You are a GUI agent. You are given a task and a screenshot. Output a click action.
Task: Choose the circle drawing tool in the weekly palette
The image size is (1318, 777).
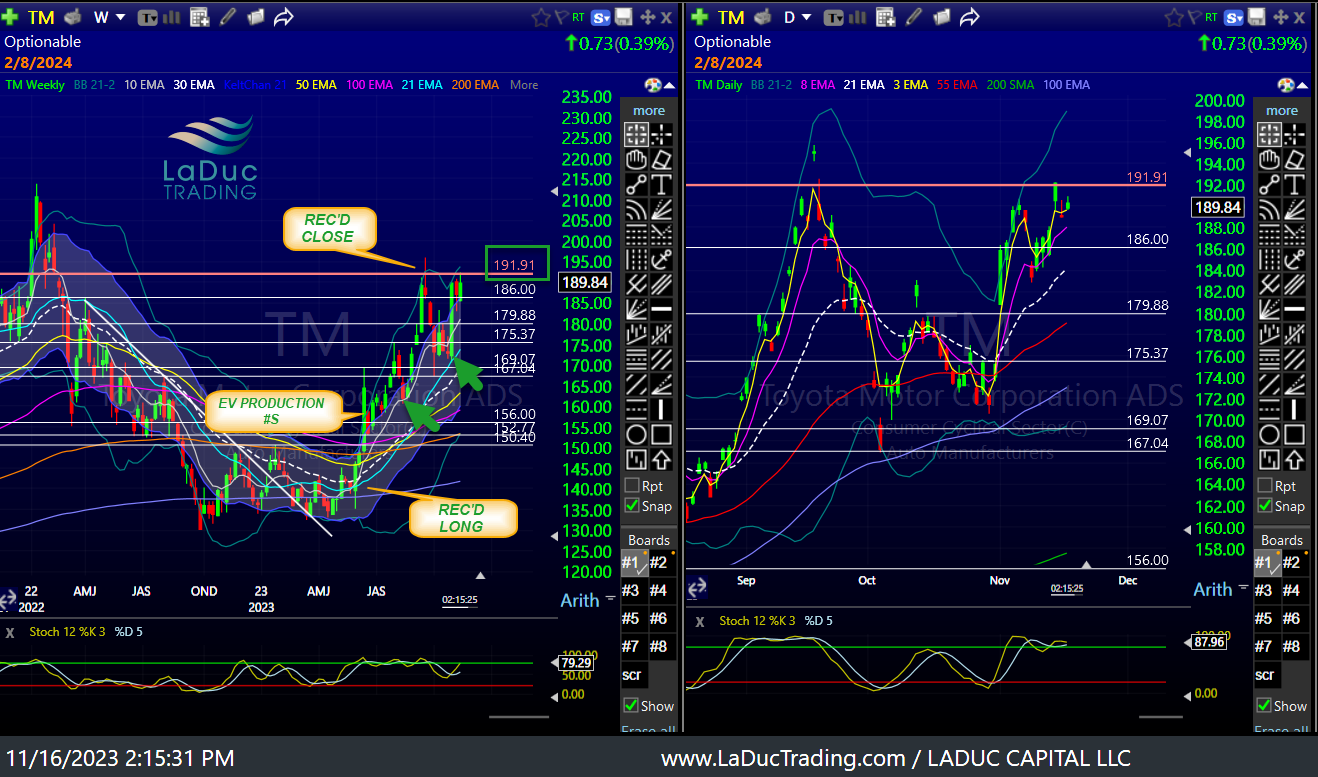pyautogui.click(x=635, y=434)
